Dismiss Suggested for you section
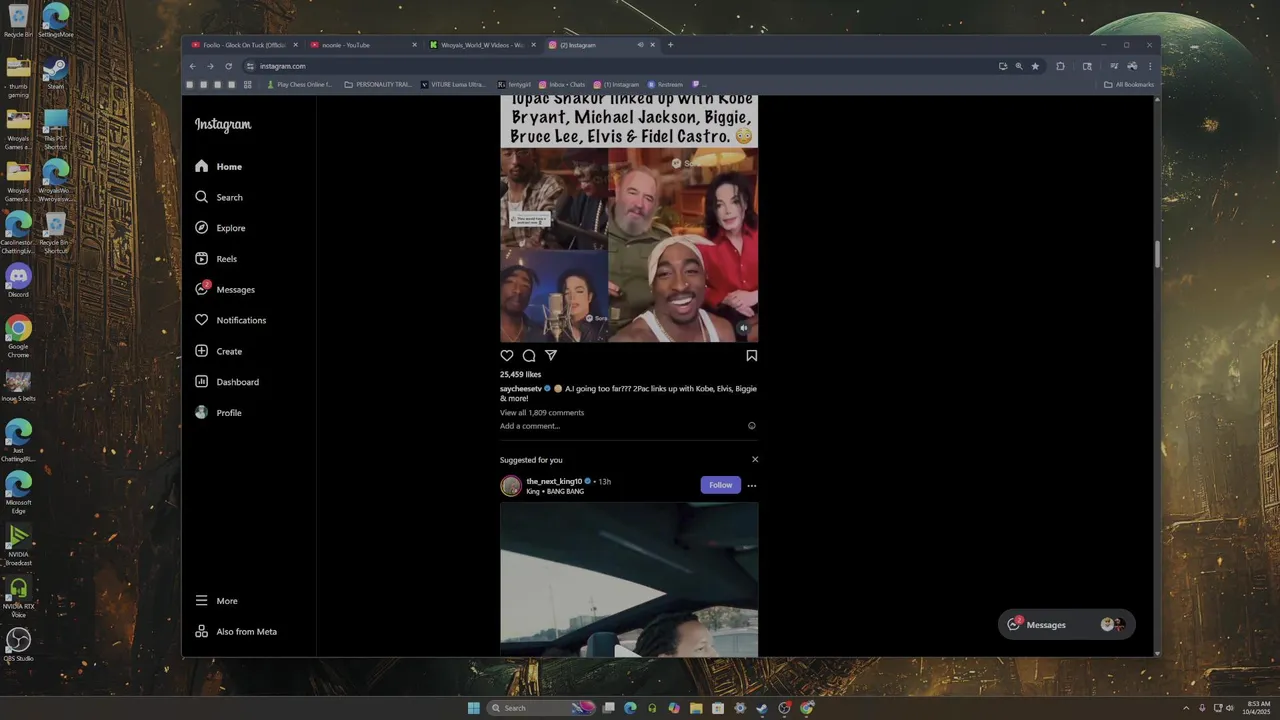This screenshot has height=720, width=1280. point(755,460)
